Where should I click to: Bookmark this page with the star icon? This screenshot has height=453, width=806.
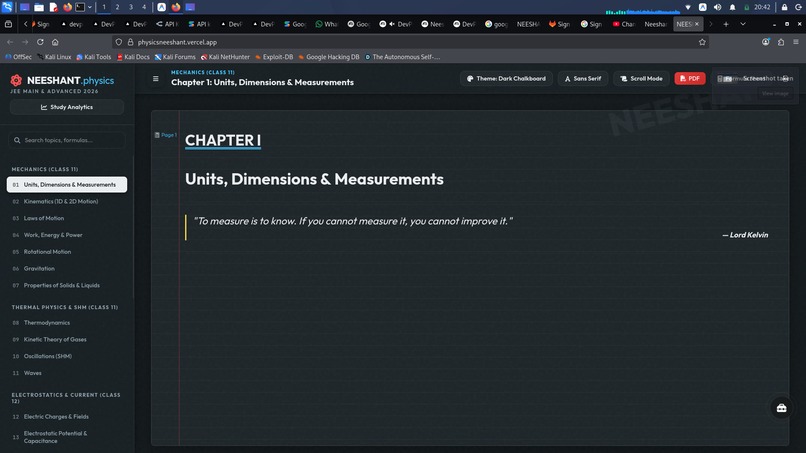coord(702,42)
